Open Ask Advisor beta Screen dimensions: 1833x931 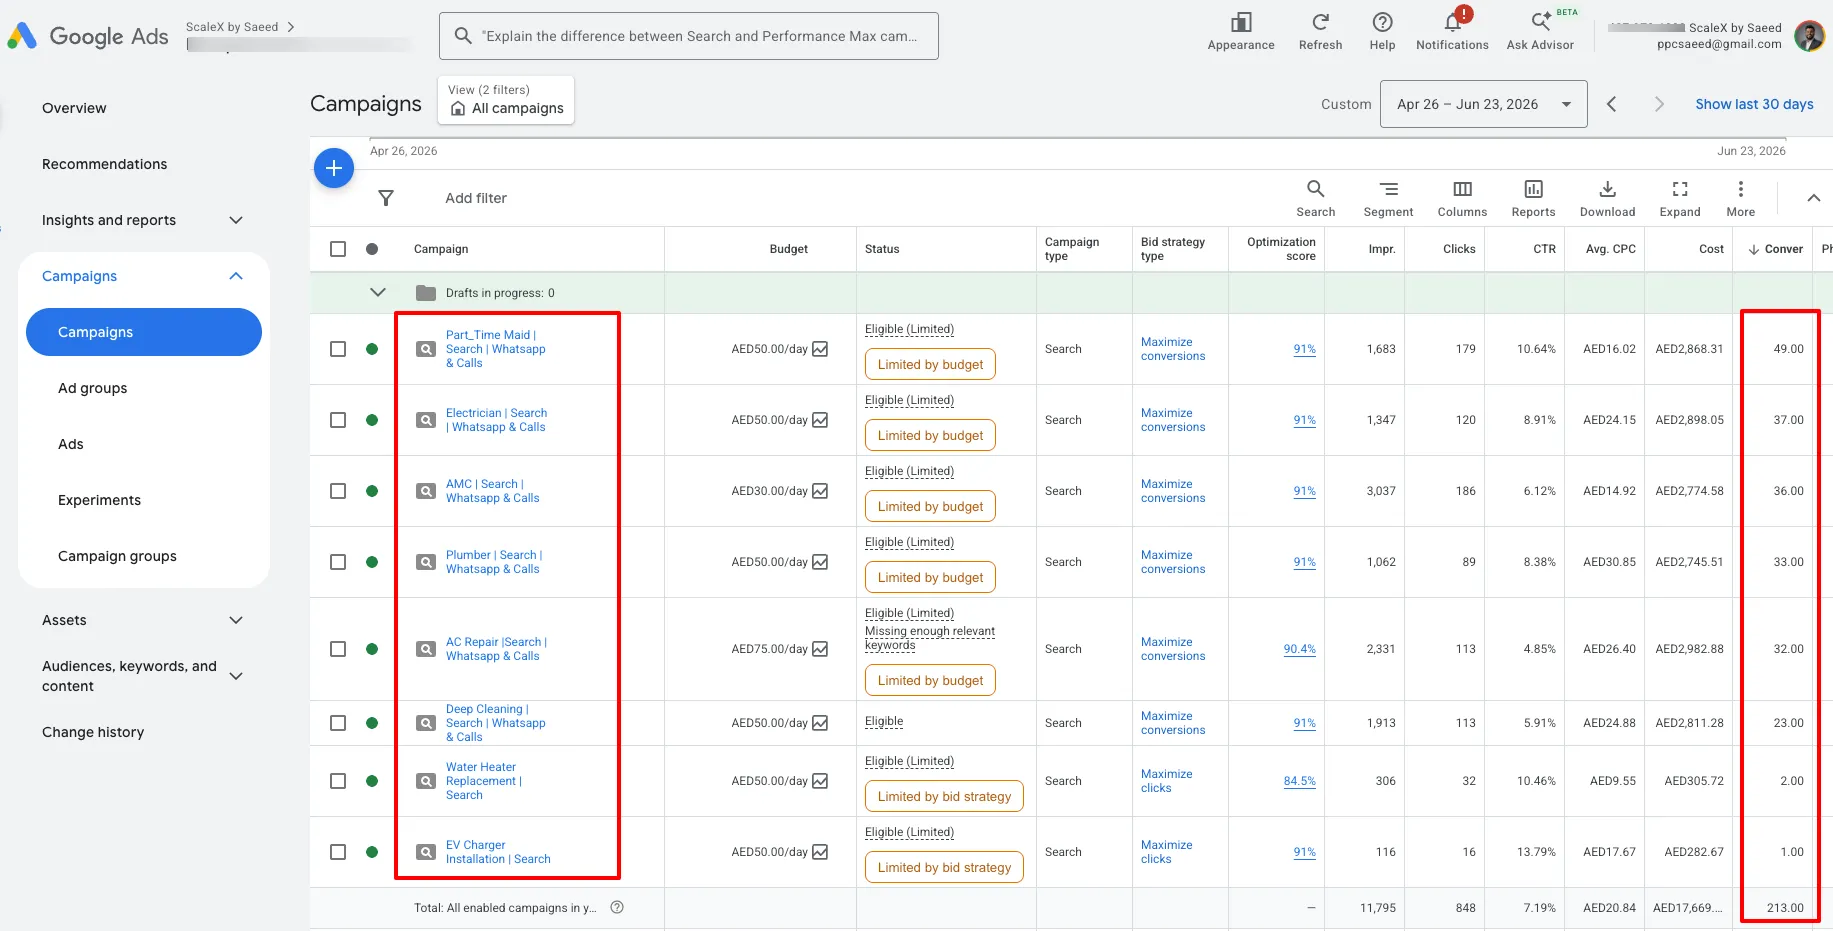coord(1540,22)
